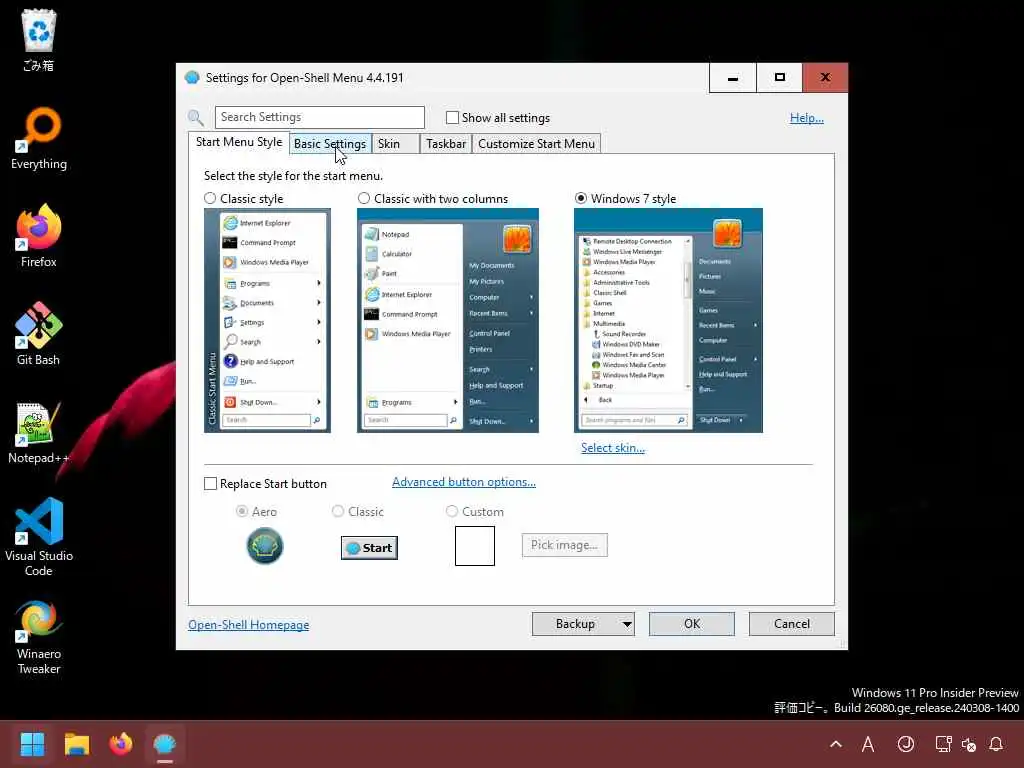This screenshot has width=1024, height=768.
Task: Show hidden tray icons chevron
Action: [x=835, y=744]
